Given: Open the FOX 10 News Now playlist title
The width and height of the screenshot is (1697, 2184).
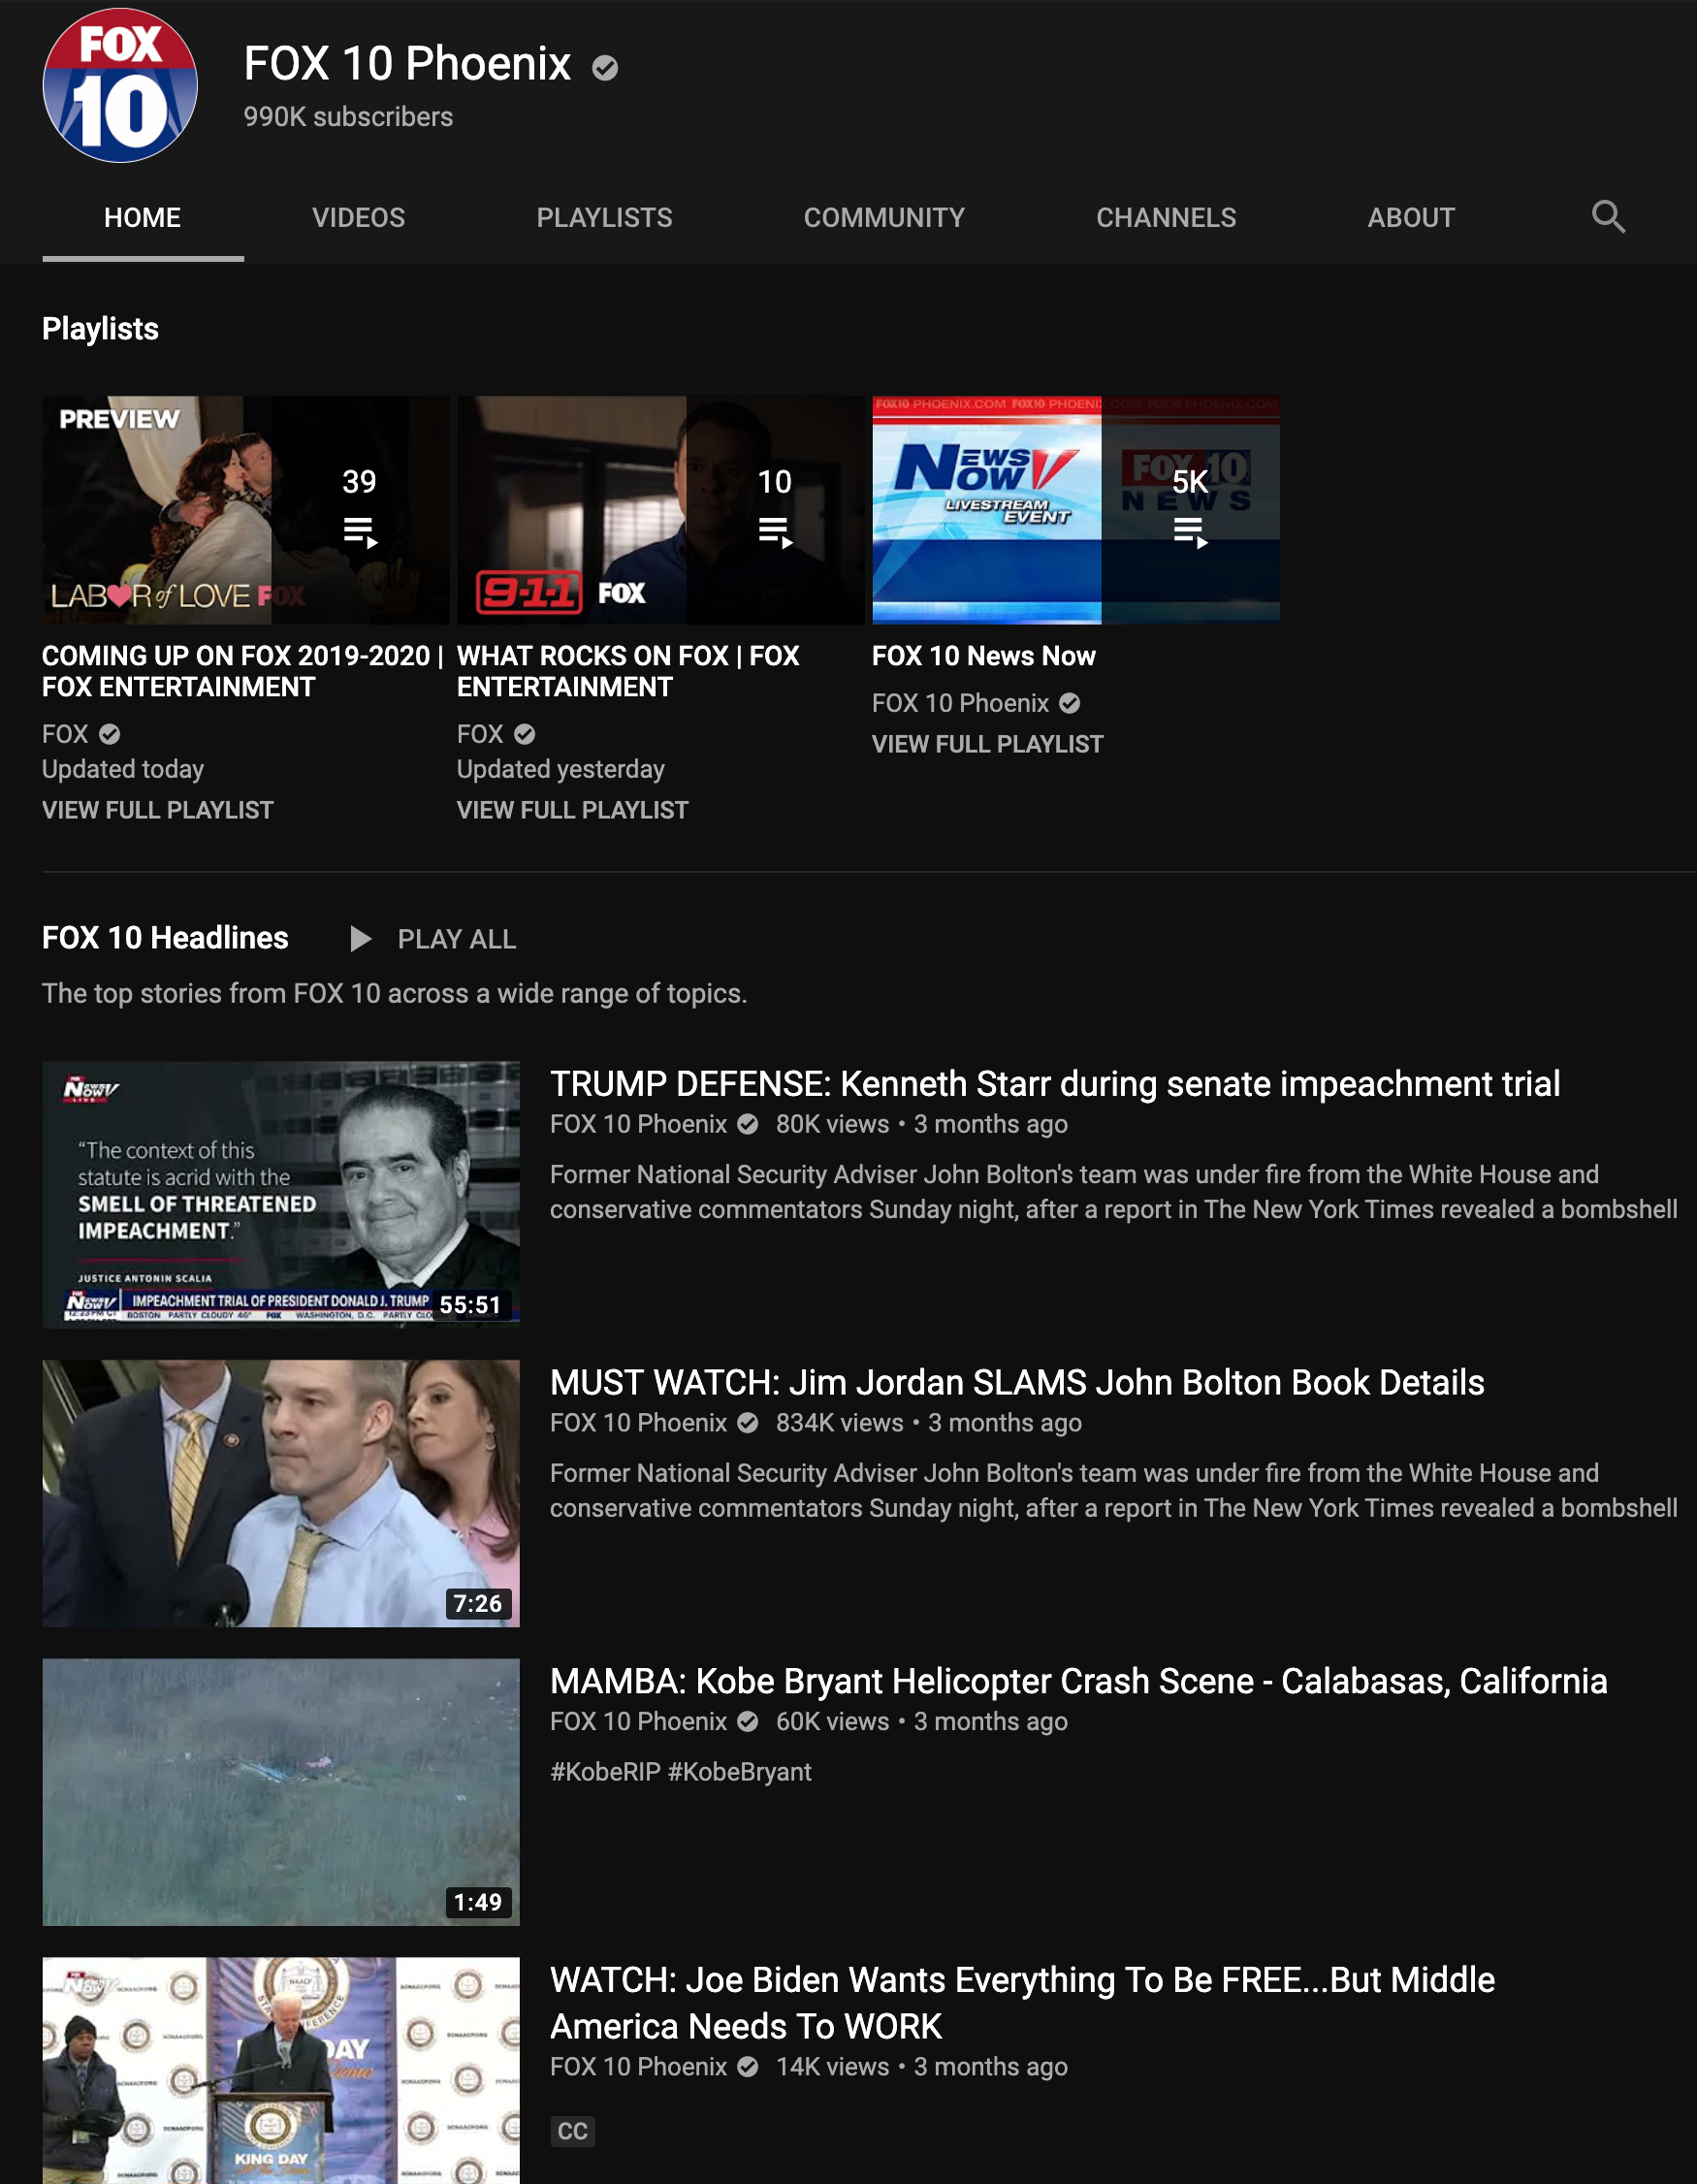Looking at the screenshot, I should 984,656.
